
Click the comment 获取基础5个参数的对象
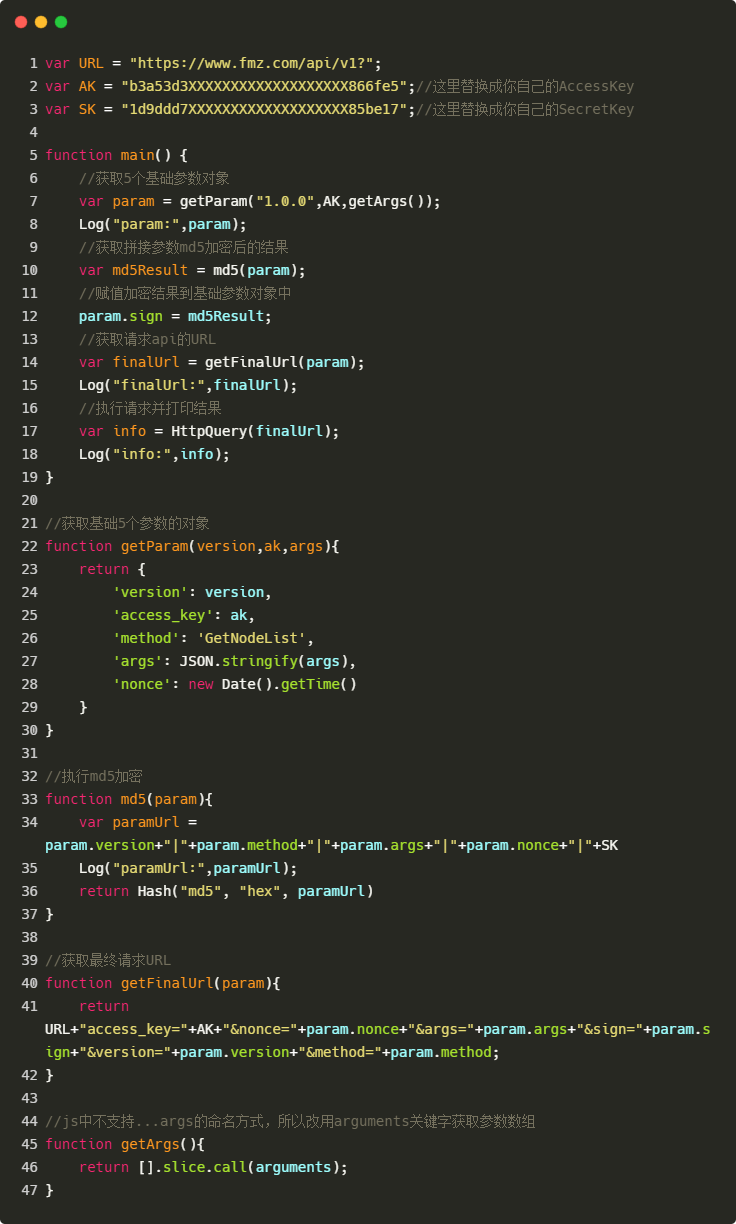coord(127,523)
